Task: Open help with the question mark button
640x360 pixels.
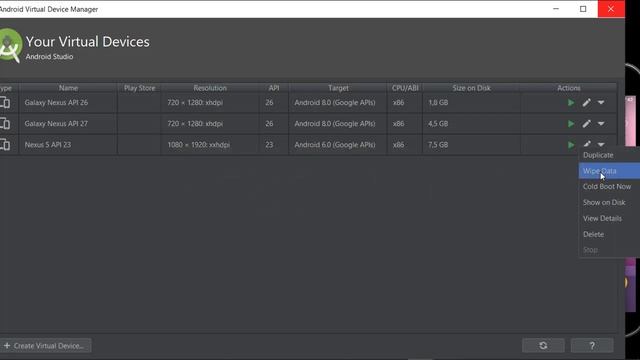Action: tap(592, 346)
